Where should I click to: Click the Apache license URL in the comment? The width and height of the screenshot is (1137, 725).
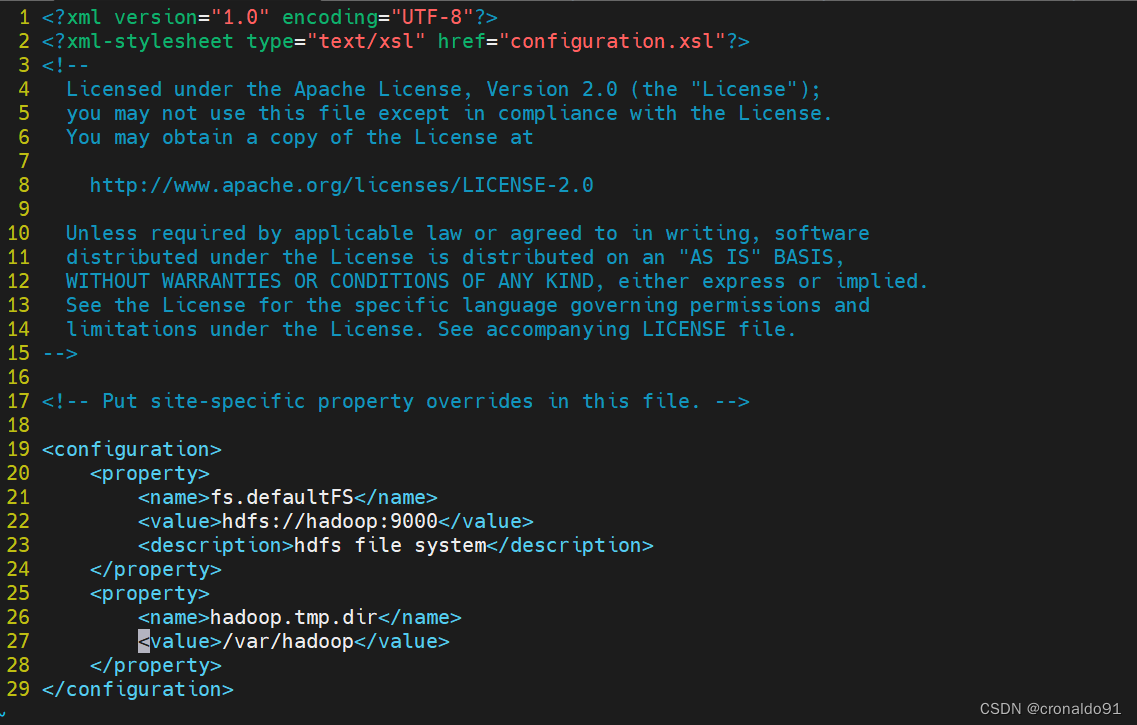tap(342, 186)
